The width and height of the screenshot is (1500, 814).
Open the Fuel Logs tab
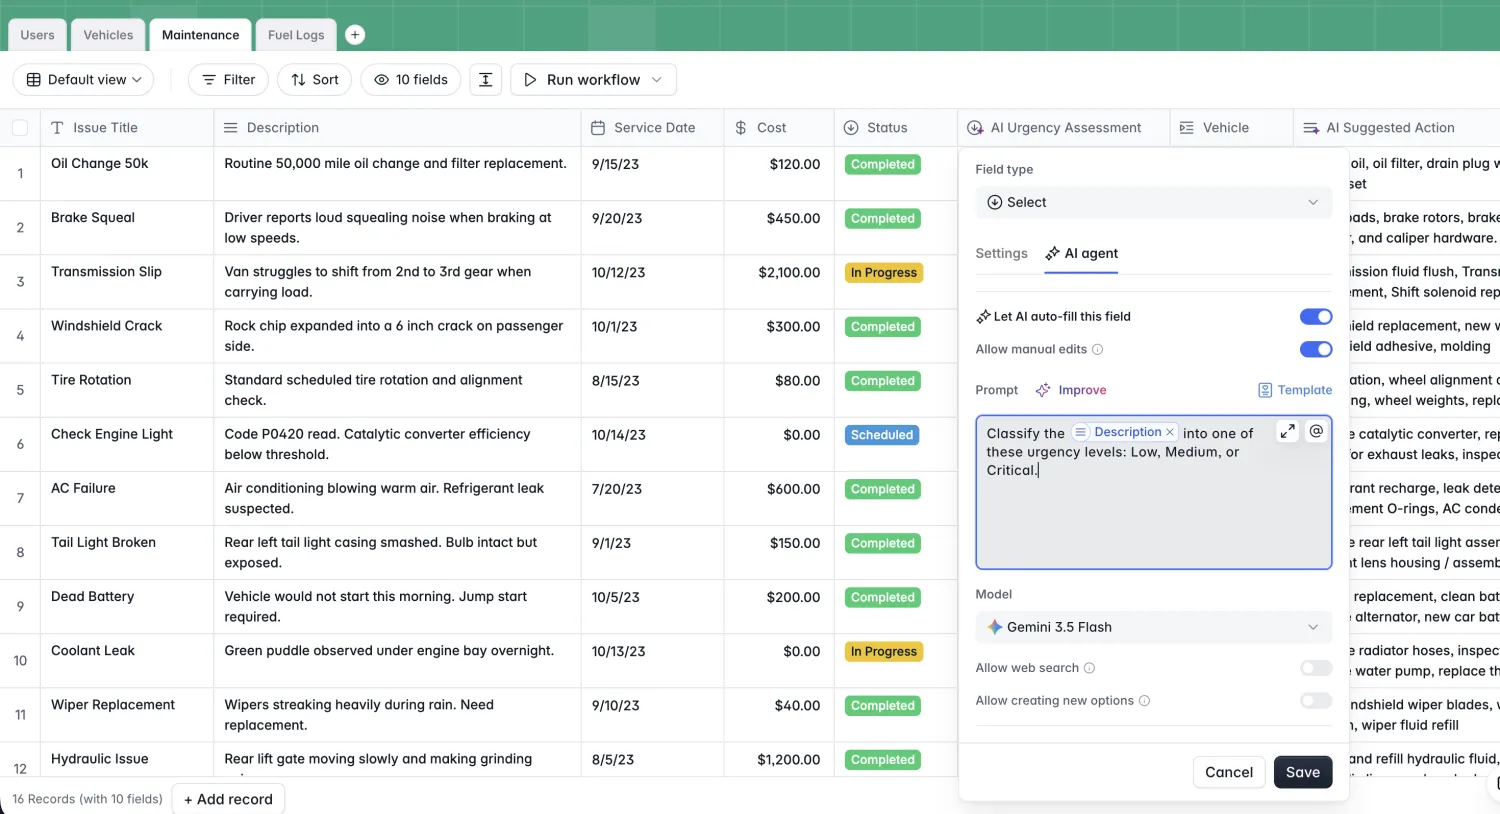pos(296,35)
